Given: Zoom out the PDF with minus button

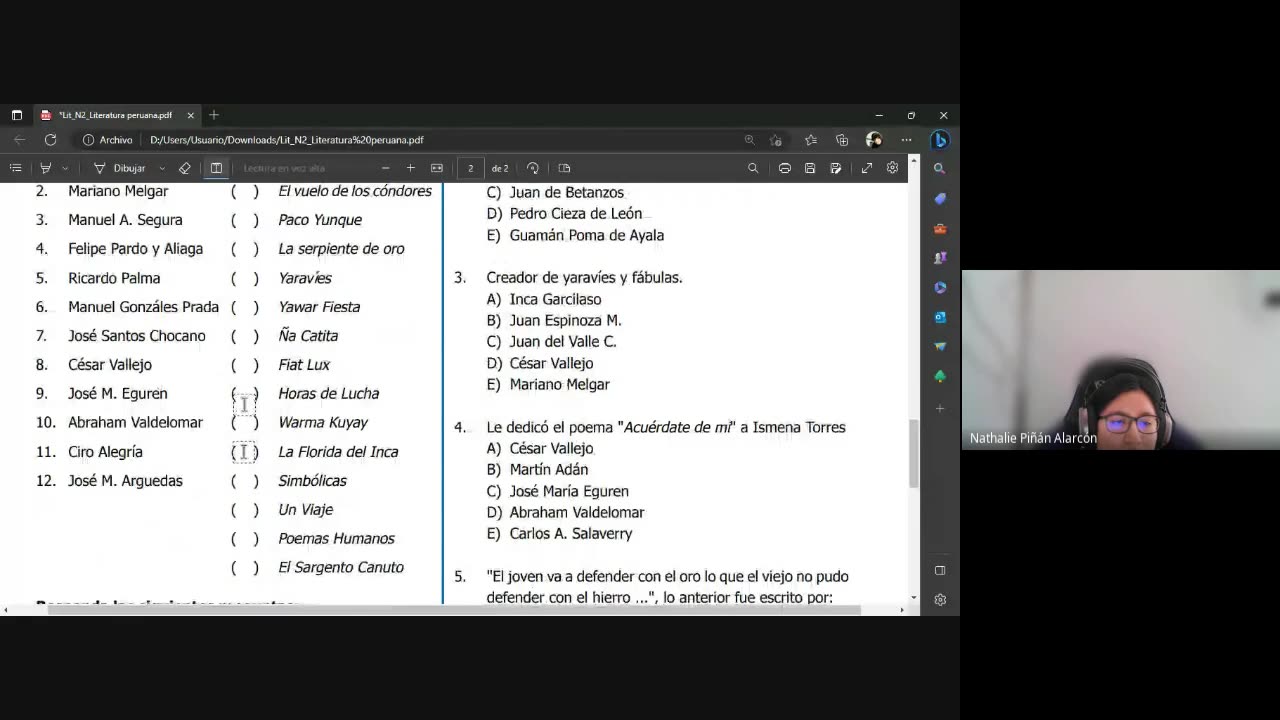Looking at the screenshot, I should click(386, 168).
